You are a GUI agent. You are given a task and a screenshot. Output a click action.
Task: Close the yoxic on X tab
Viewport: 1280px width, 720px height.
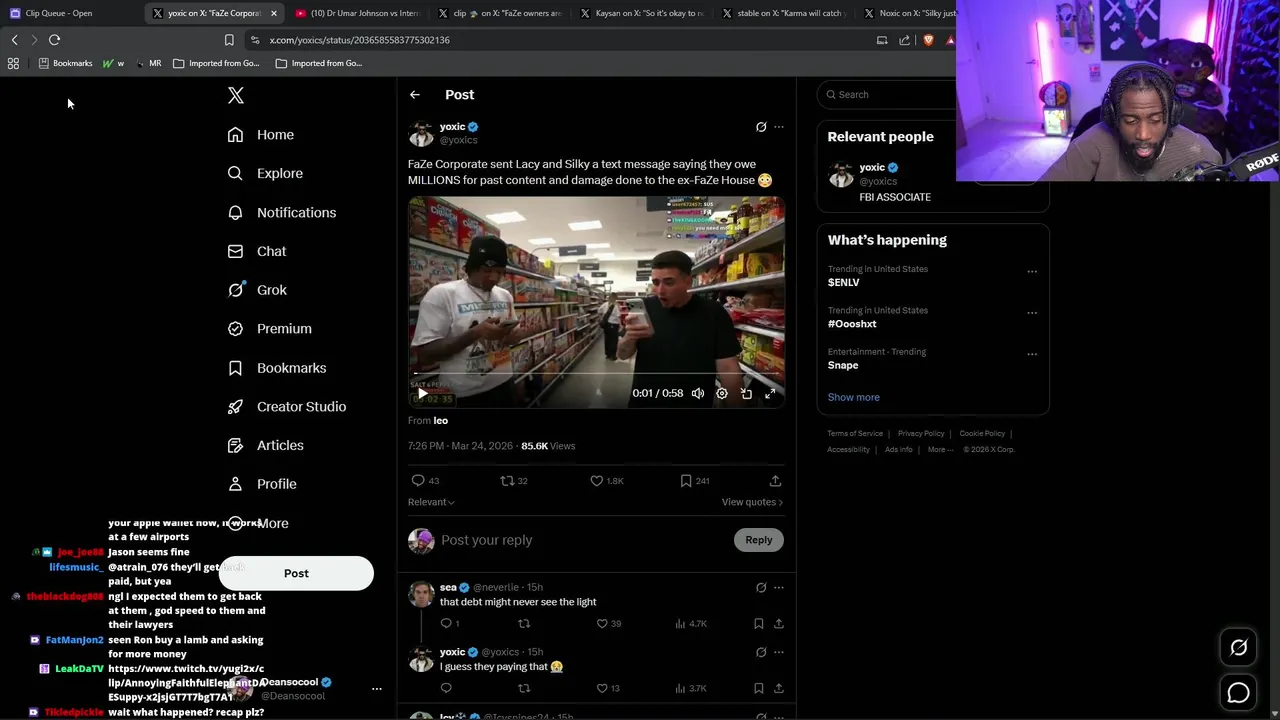tap(274, 13)
